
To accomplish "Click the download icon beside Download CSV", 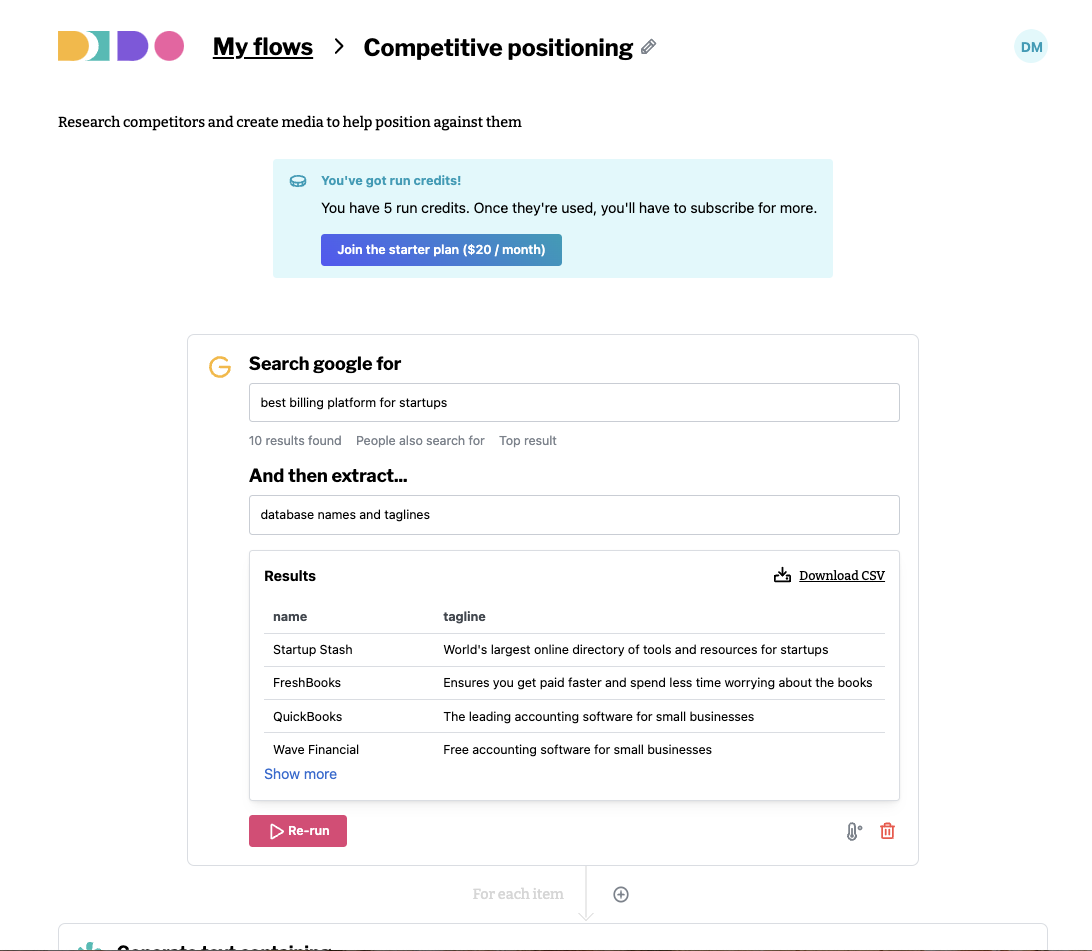I will pos(782,575).
